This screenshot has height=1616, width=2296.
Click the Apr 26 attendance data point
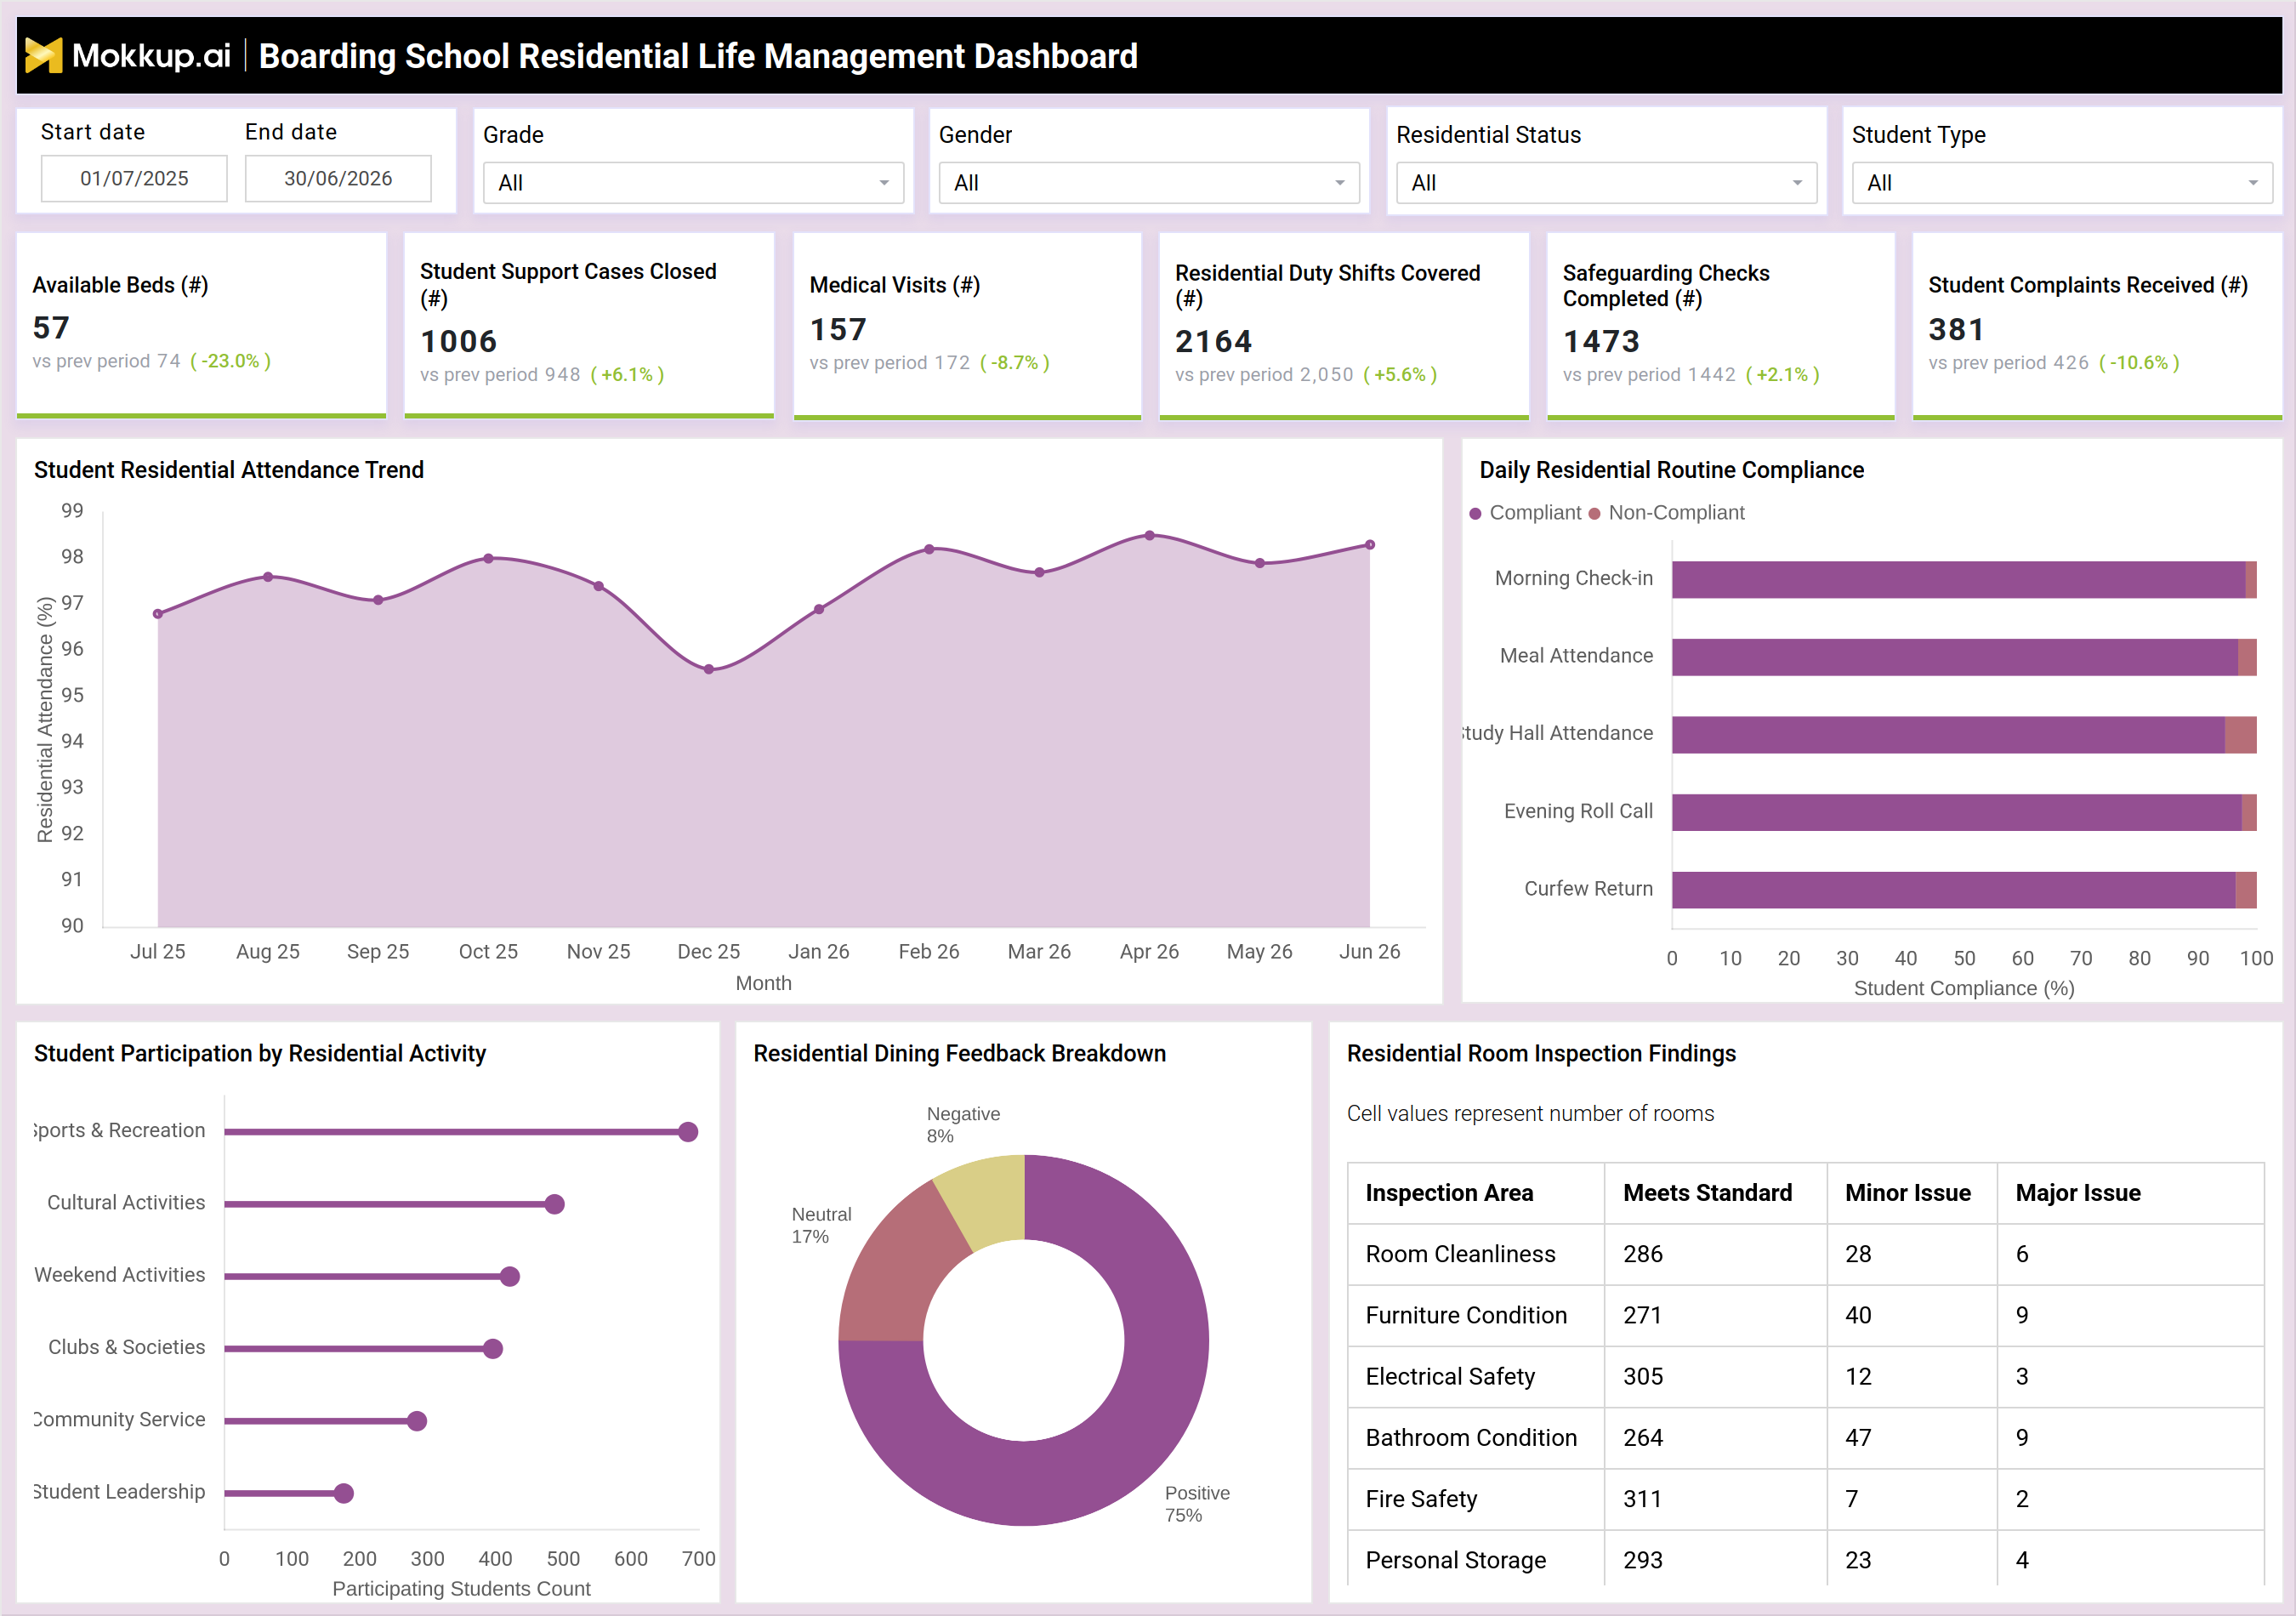(x=1150, y=535)
